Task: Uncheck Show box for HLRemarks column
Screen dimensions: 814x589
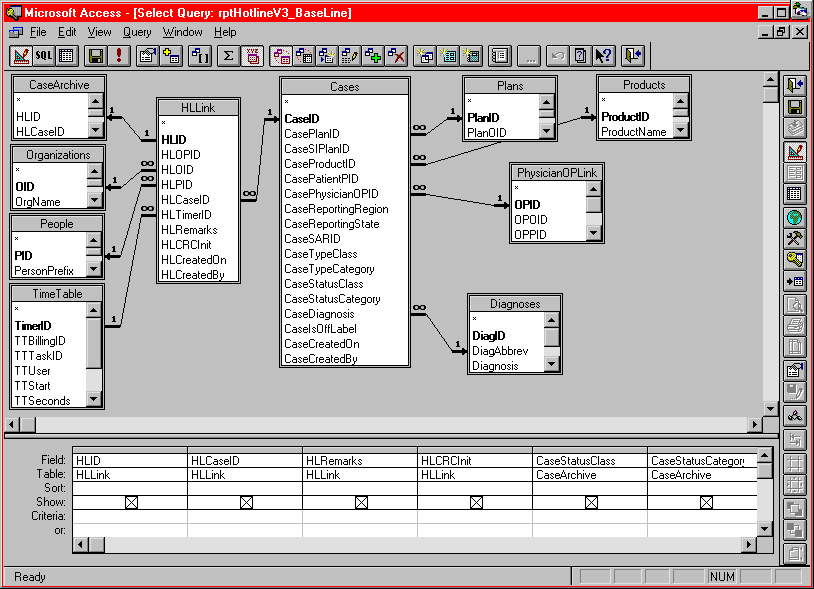Action: point(361,502)
